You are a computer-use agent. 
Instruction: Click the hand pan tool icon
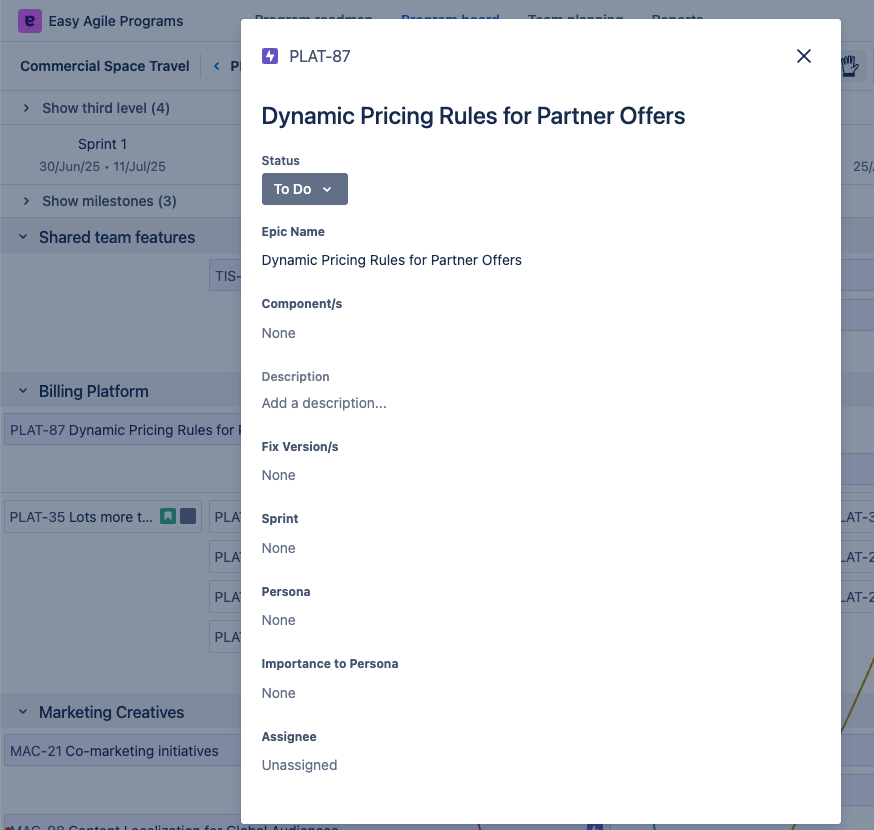(x=850, y=66)
